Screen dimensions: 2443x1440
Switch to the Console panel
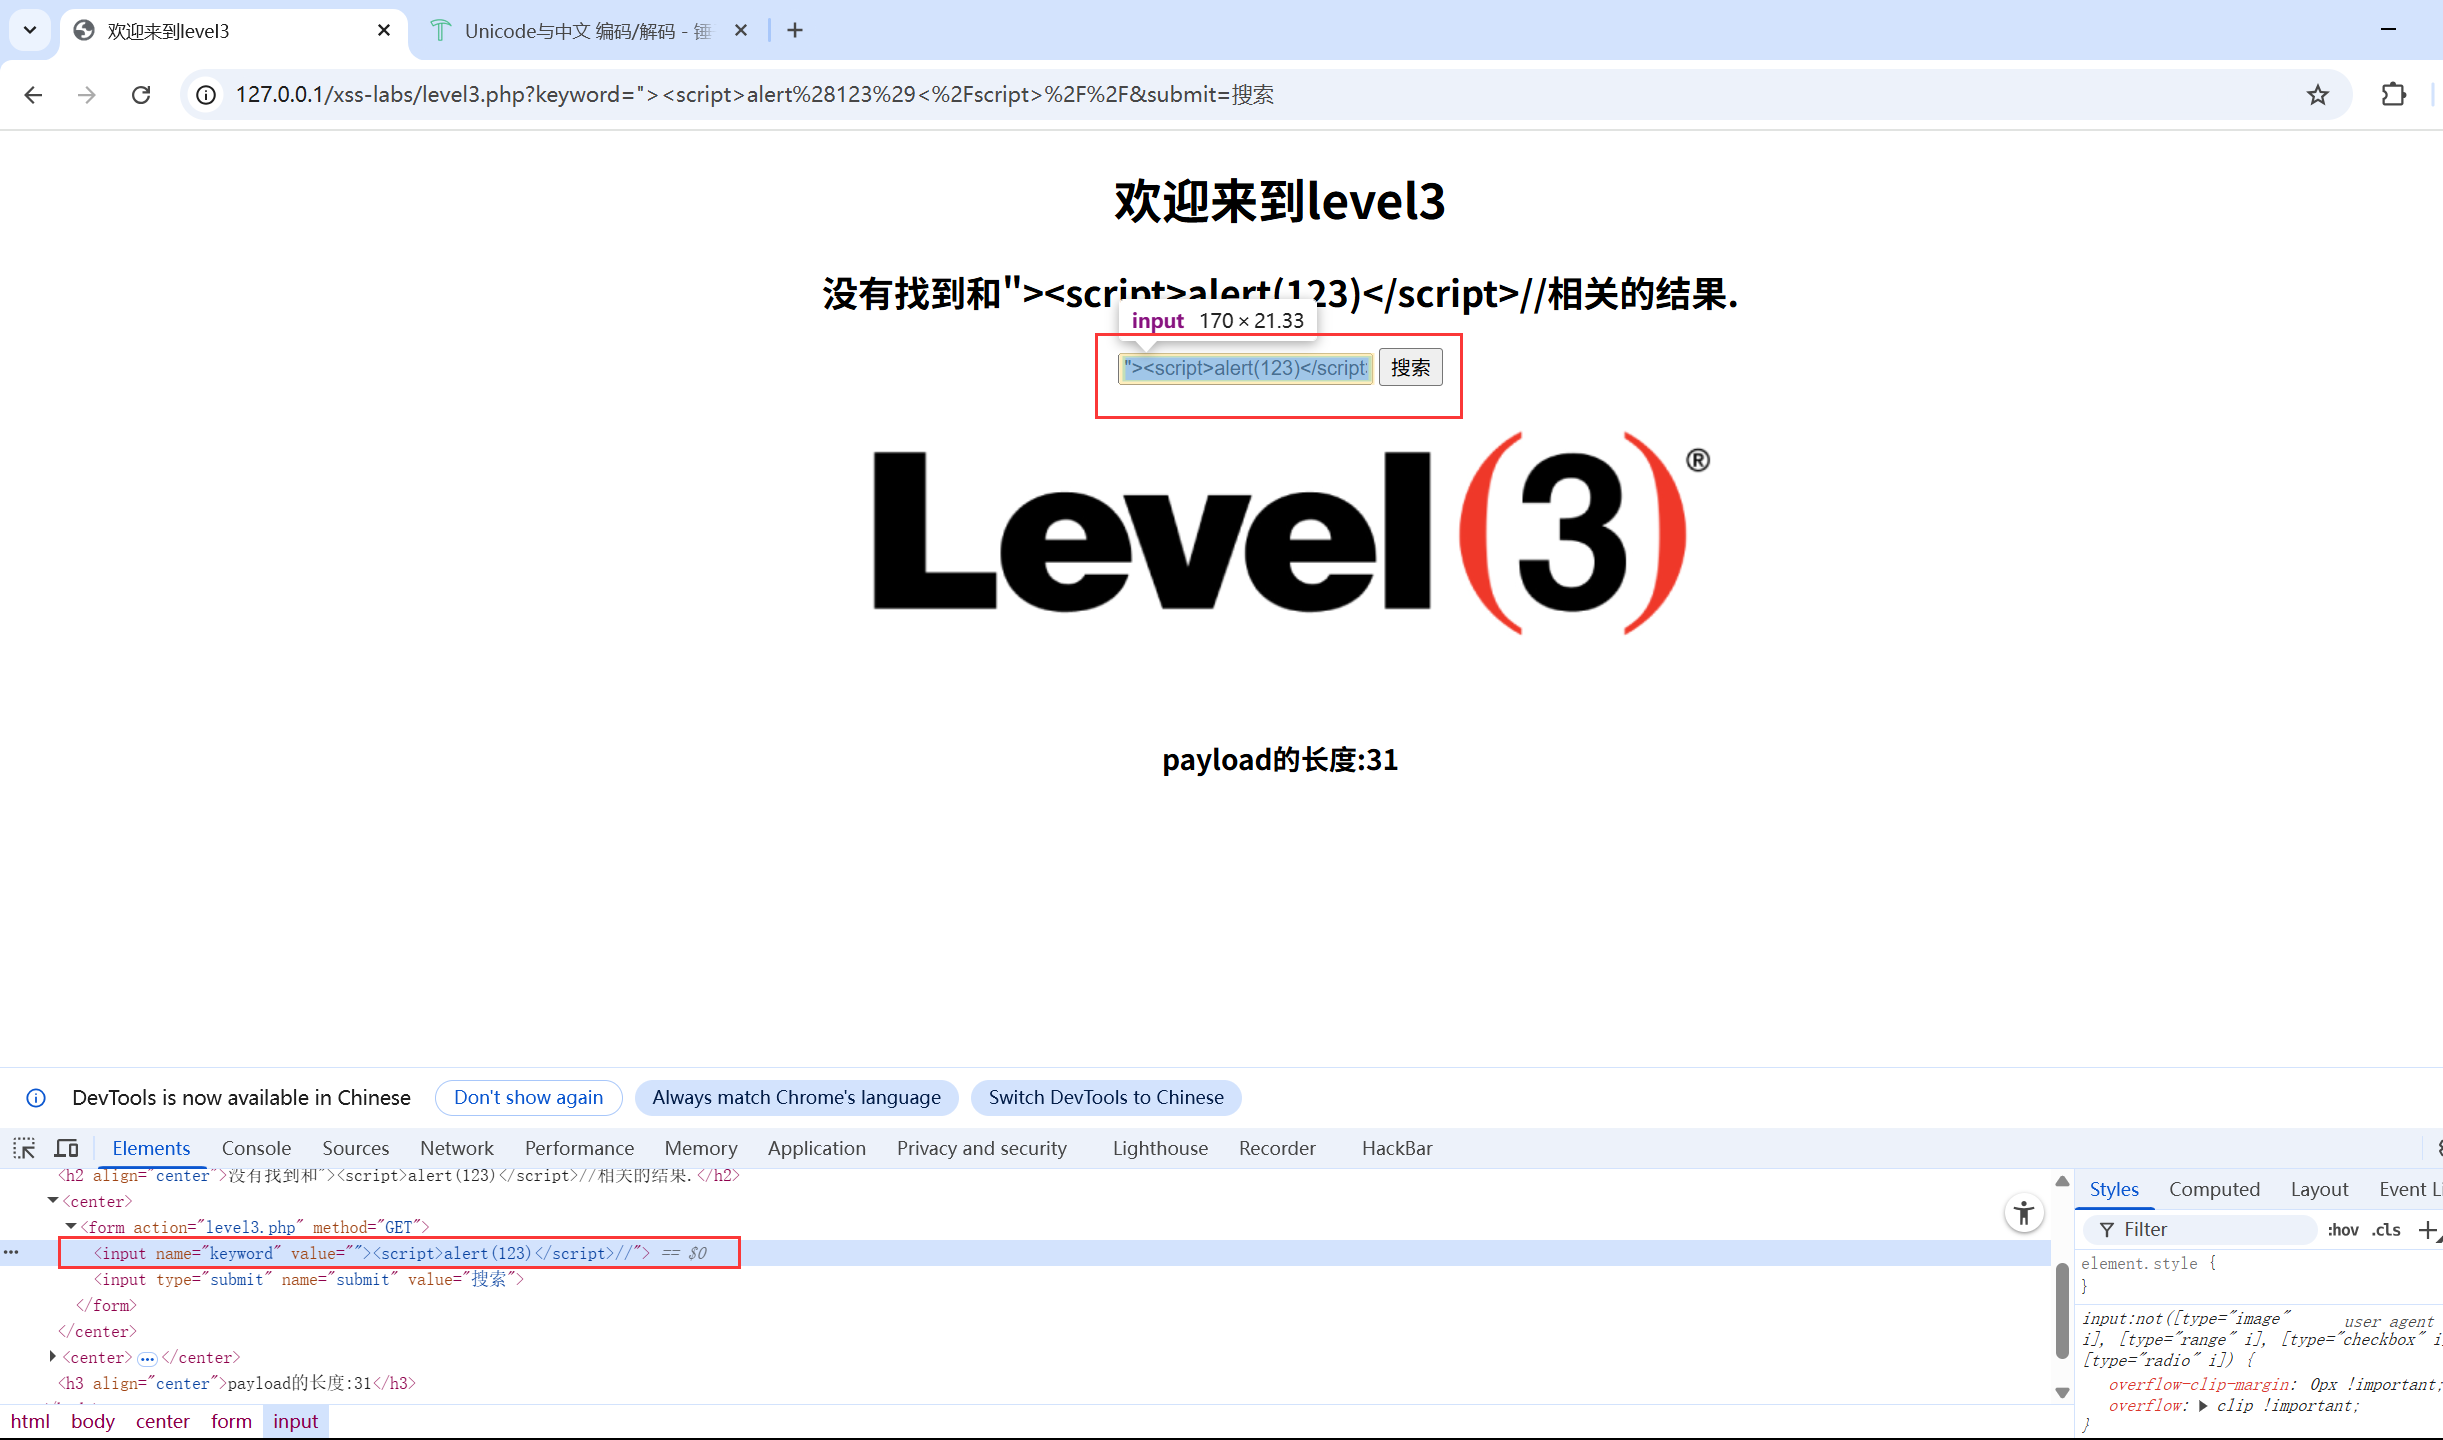click(256, 1148)
